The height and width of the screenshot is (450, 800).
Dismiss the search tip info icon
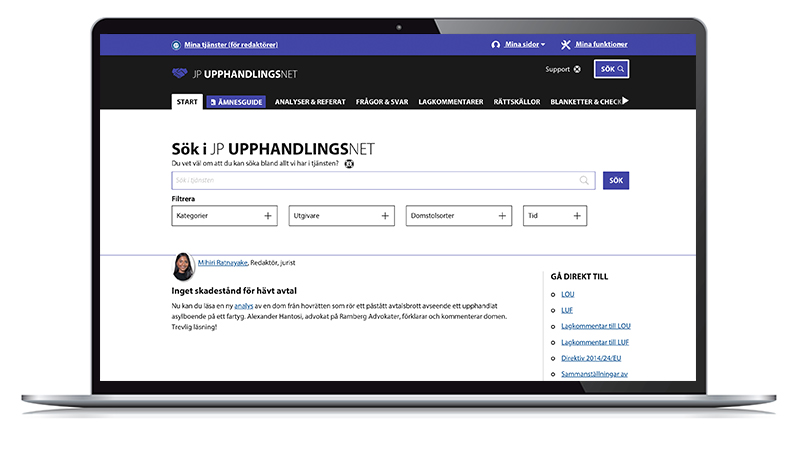click(349, 163)
